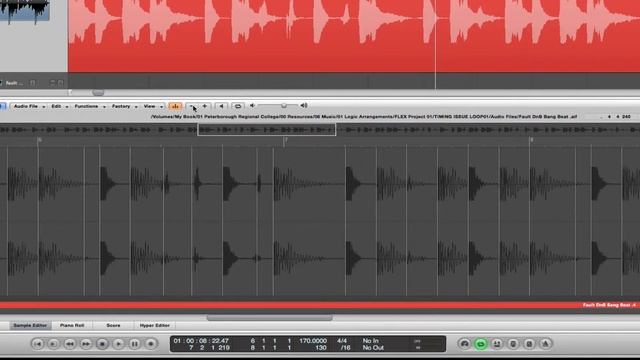Click the left locator position 6 1 1 1

point(271,340)
